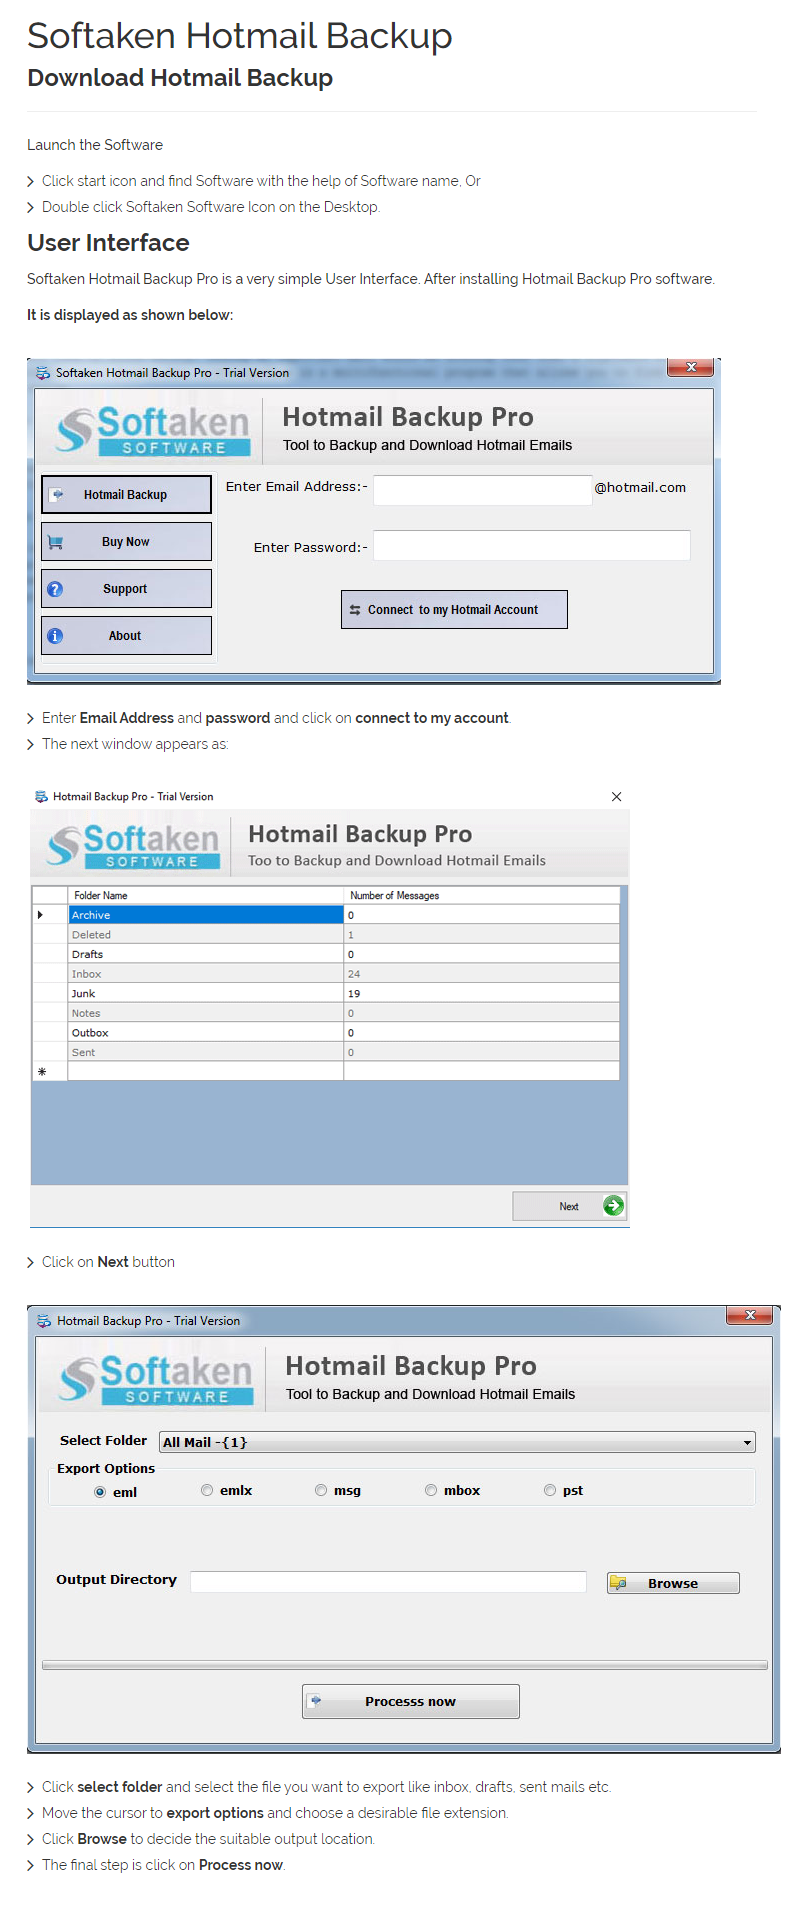This screenshot has height=1915, width=808.
Task: Click the Browse button
Action: pyautogui.click(x=673, y=1583)
